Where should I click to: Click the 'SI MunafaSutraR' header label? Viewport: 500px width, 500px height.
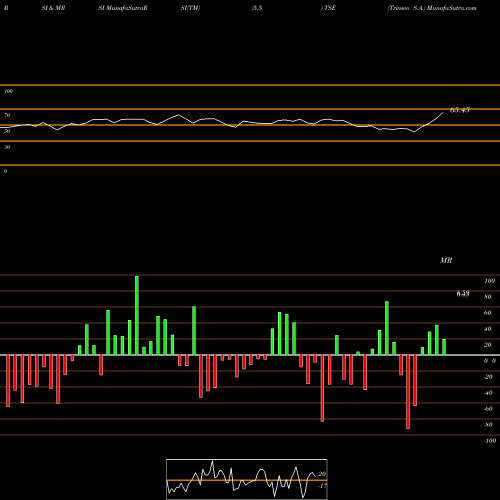pos(123,8)
